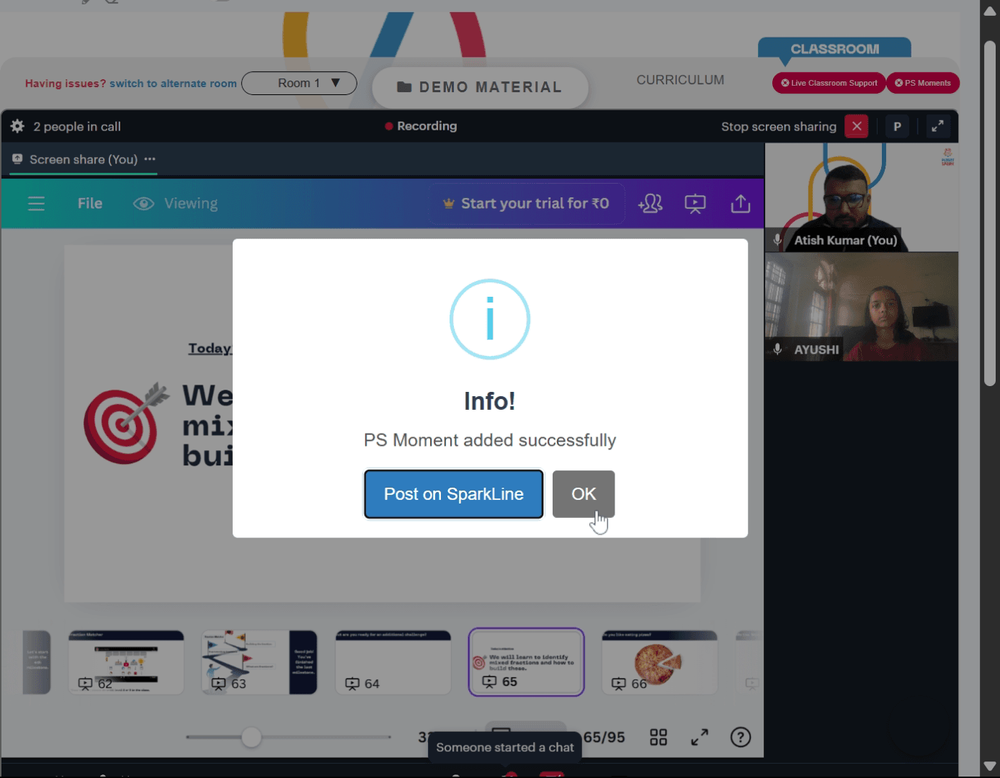The width and height of the screenshot is (1000, 778).
Task: Select slide 62 thumbnail
Action: click(x=126, y=662)
